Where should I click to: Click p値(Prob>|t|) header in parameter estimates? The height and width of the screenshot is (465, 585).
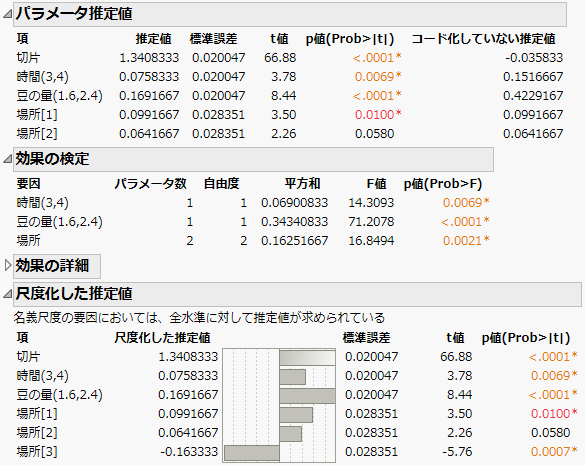pos(350,38)
